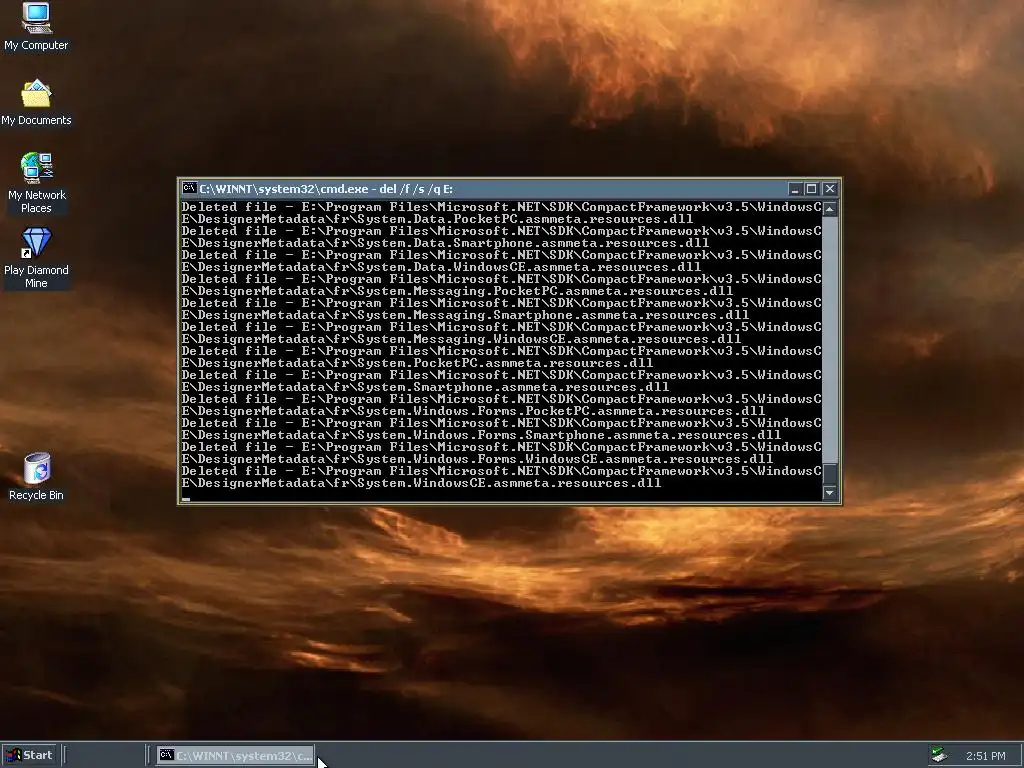Image resolution: width=1024 pixels, height=768 pixels.
Task: Click the Recycle Bin label text
Action: tap(36, 495)
